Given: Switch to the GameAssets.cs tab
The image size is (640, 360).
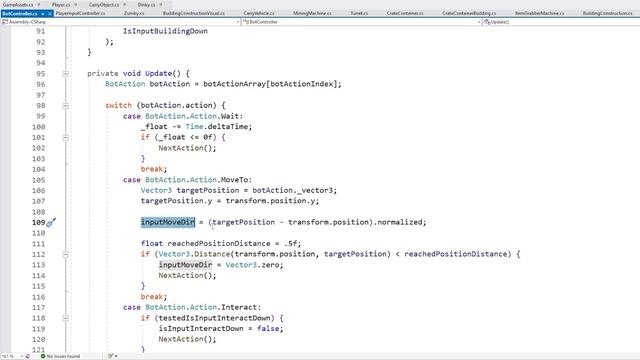Looking at the screenshot, I should pyautogui.click(x=18, y=4).
